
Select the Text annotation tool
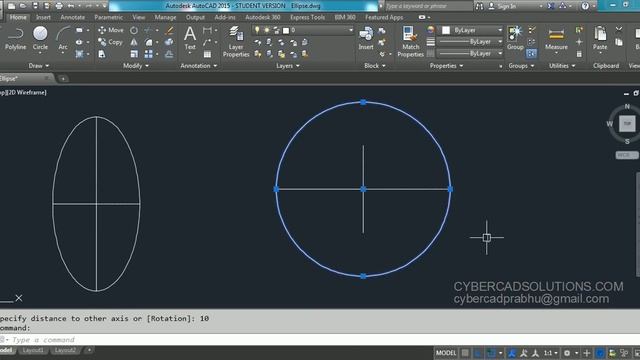(190, 38)
